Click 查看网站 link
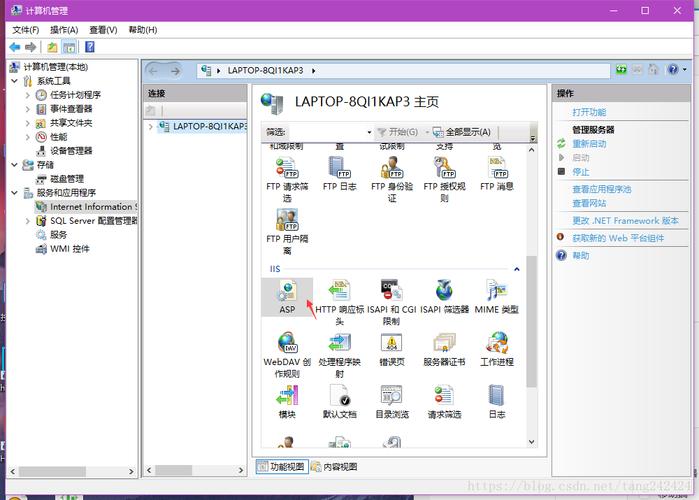Viewport: 699px width, 500px height. coord(589,204)
